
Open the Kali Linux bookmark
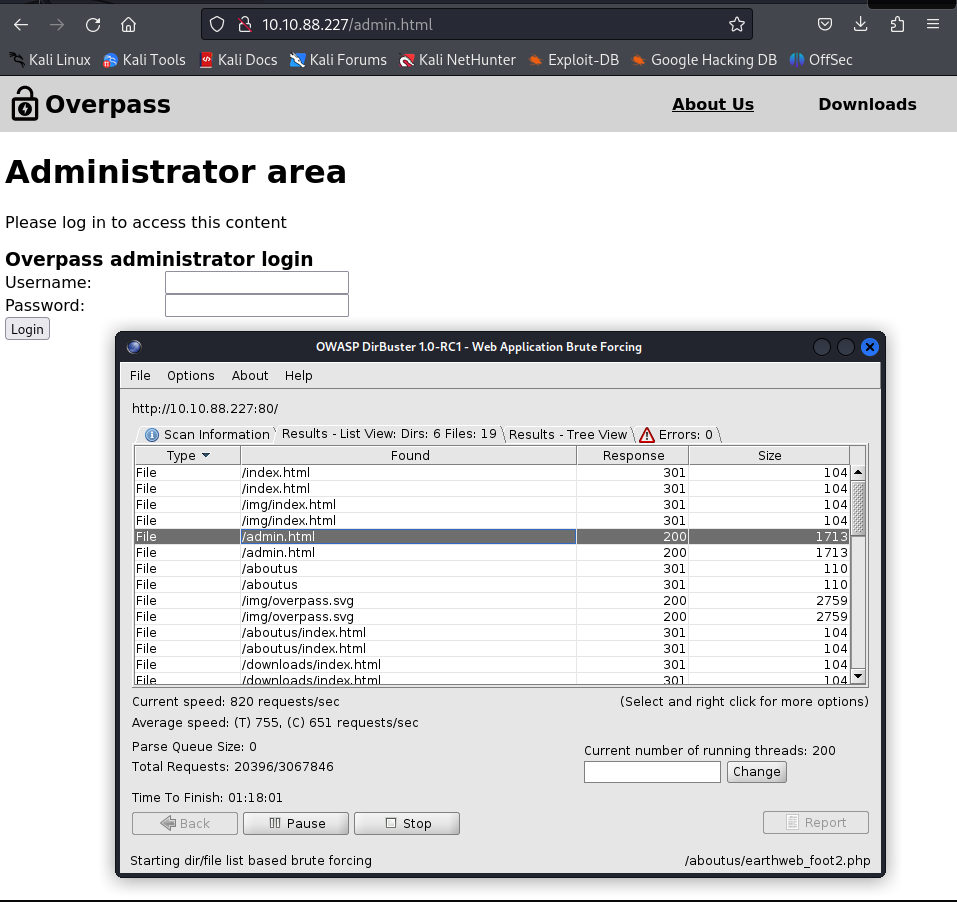coord(51,60)
